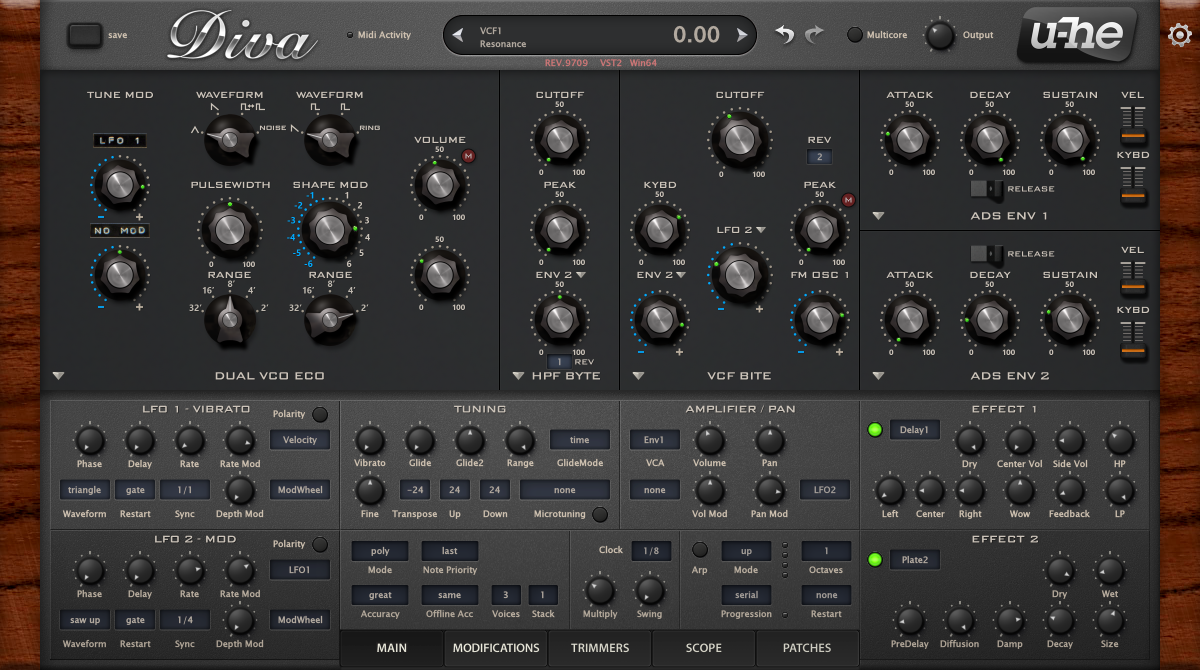Open the VCF BITE module menu triangle

click(638, 376)
